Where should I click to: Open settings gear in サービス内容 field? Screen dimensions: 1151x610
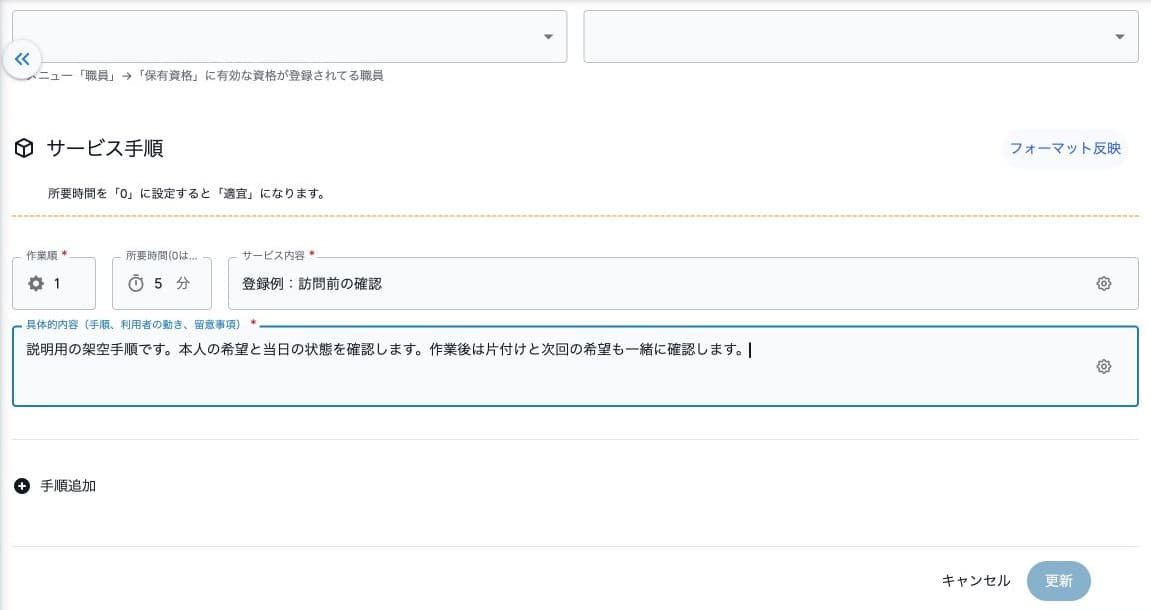pos(1103,283)
